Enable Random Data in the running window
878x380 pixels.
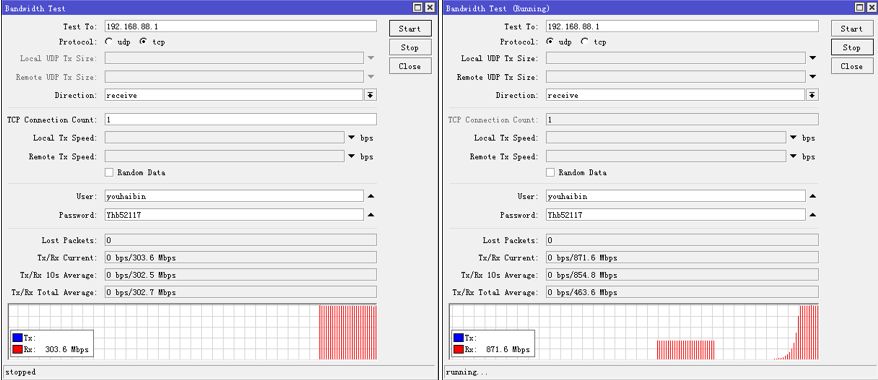pos(550,172)
